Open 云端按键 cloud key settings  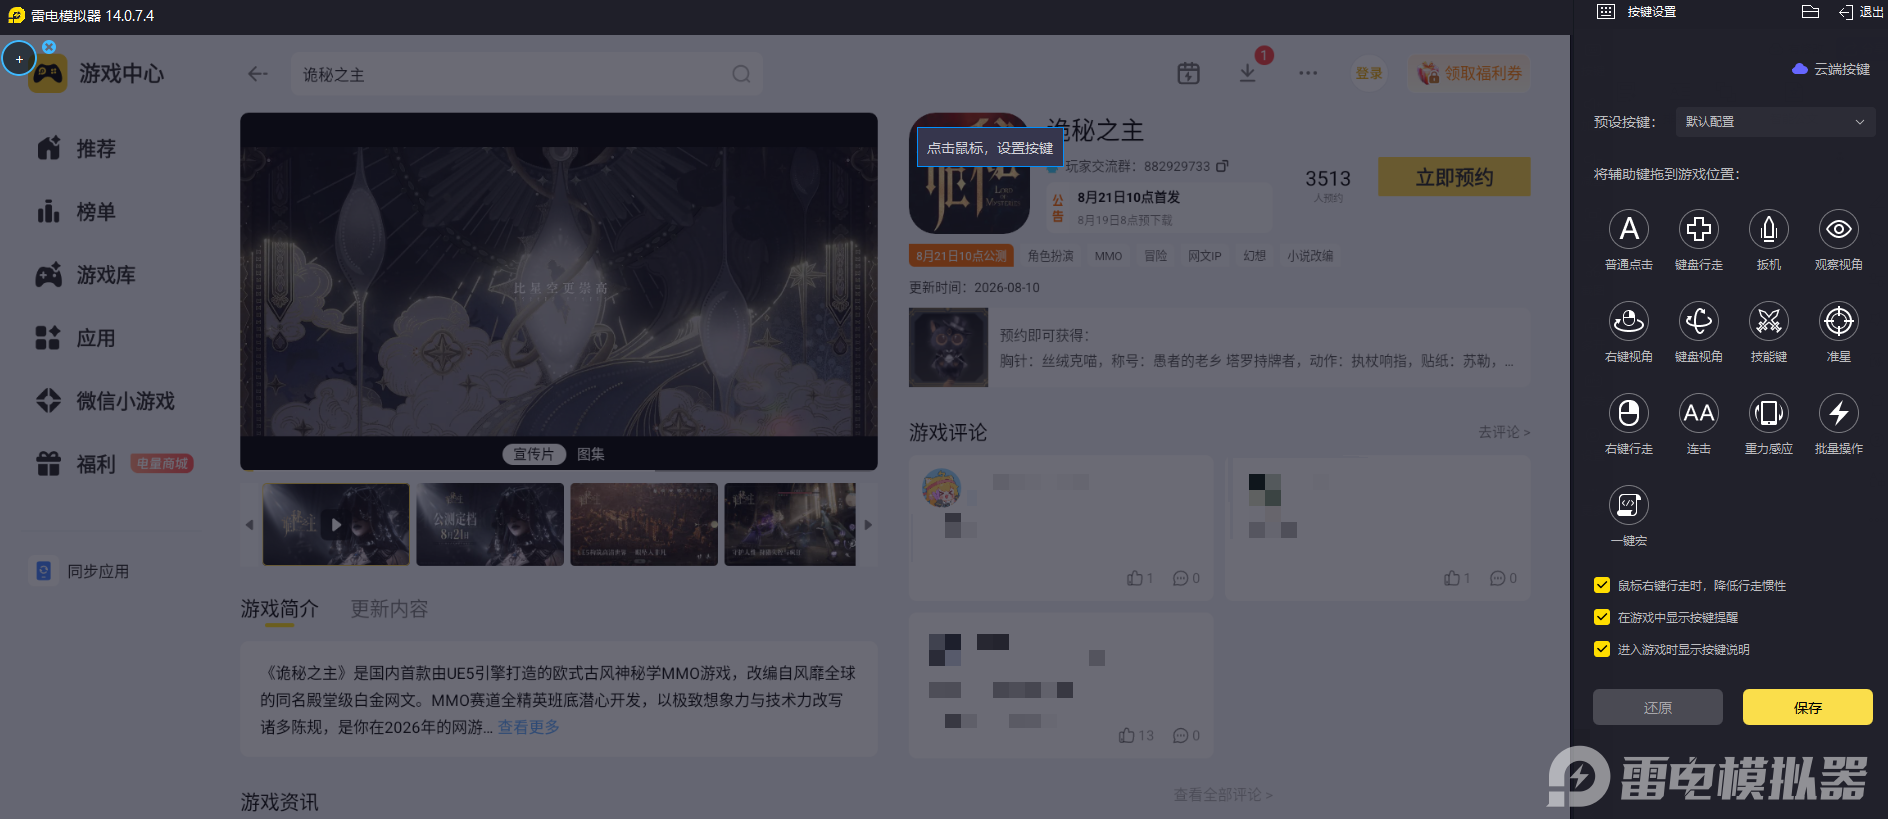pyautogui.click(x=1831, y=69)
